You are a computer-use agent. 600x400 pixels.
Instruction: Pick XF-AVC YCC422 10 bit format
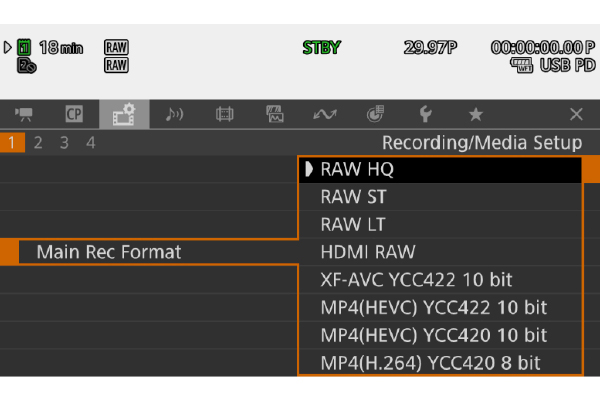coord(440,280)
